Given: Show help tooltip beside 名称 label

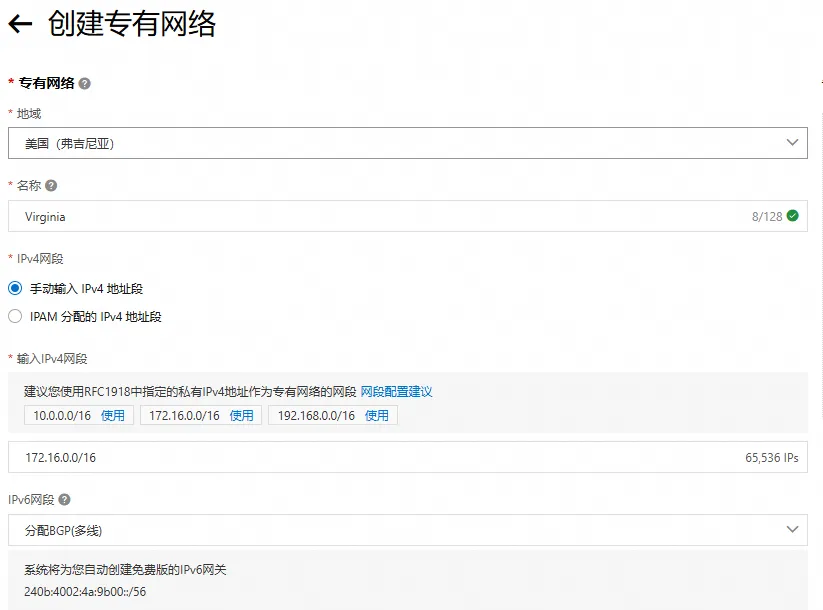Looking at the screenshot, I should coord(51,185).
